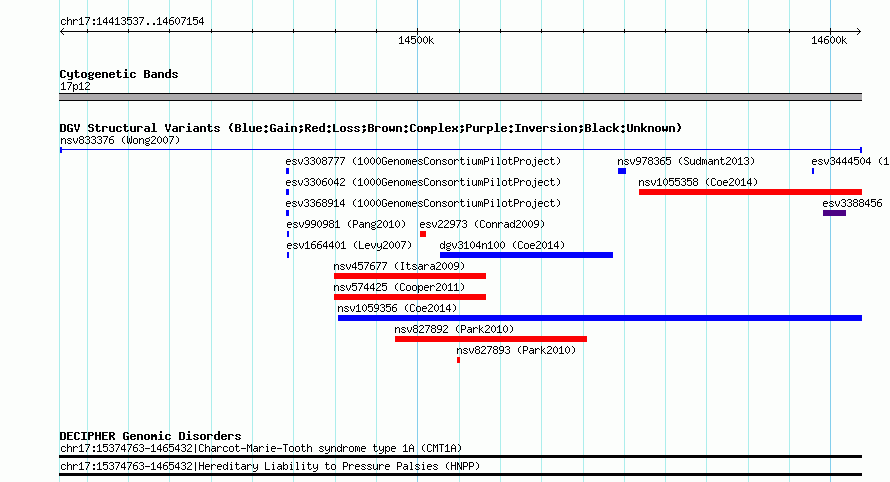Click the DGV Structural Variants track title
This screenshot has height=482, width=890.
[371, 128]
